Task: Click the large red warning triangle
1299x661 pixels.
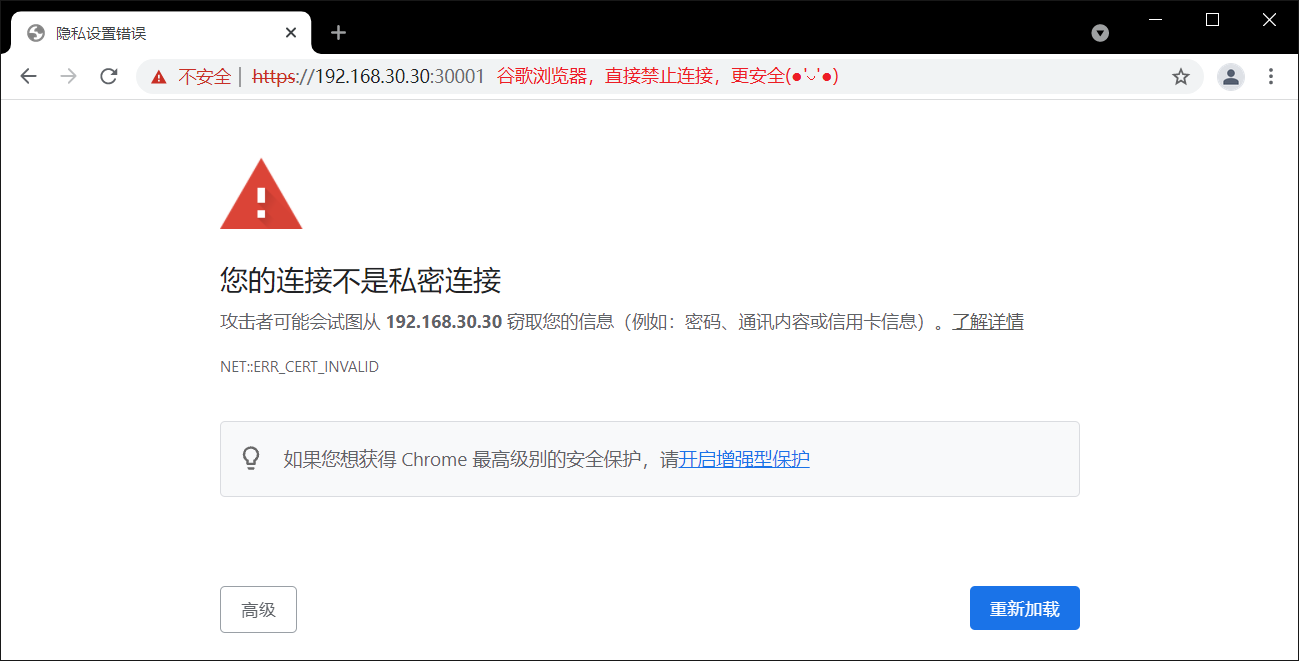Action: 261,194
